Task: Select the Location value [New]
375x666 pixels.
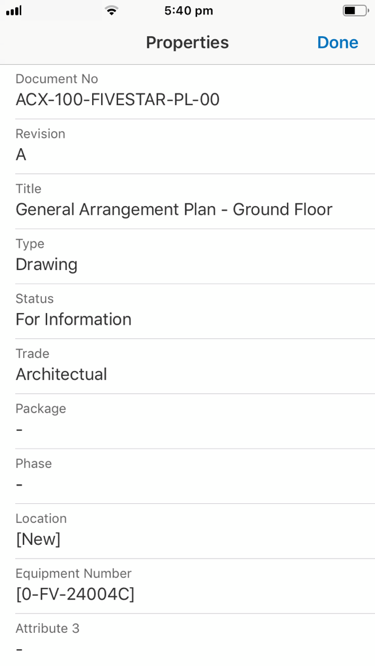Action: [x=38, y=539]
